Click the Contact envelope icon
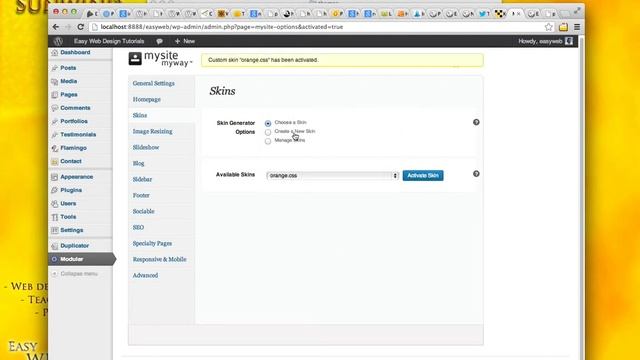 tap(55, 162)
